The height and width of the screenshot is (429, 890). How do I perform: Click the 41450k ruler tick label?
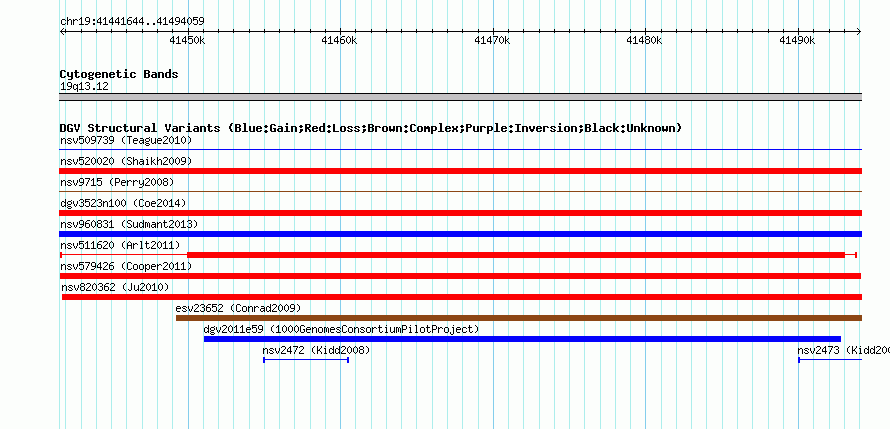coord(187,40)
